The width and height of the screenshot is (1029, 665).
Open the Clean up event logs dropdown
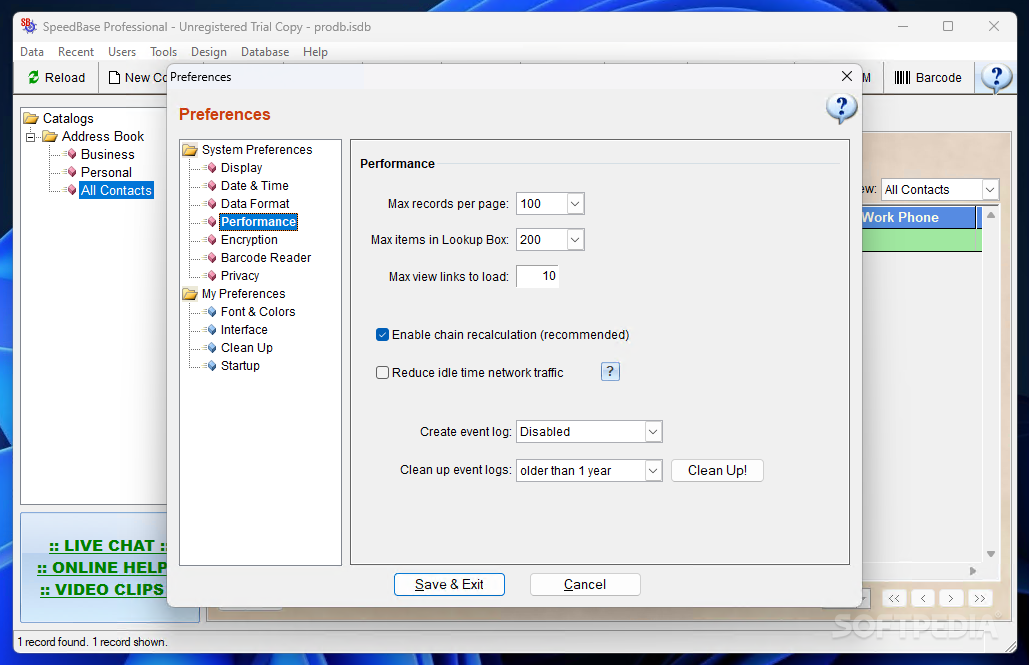pyautogui.click(x=653, y=471)
